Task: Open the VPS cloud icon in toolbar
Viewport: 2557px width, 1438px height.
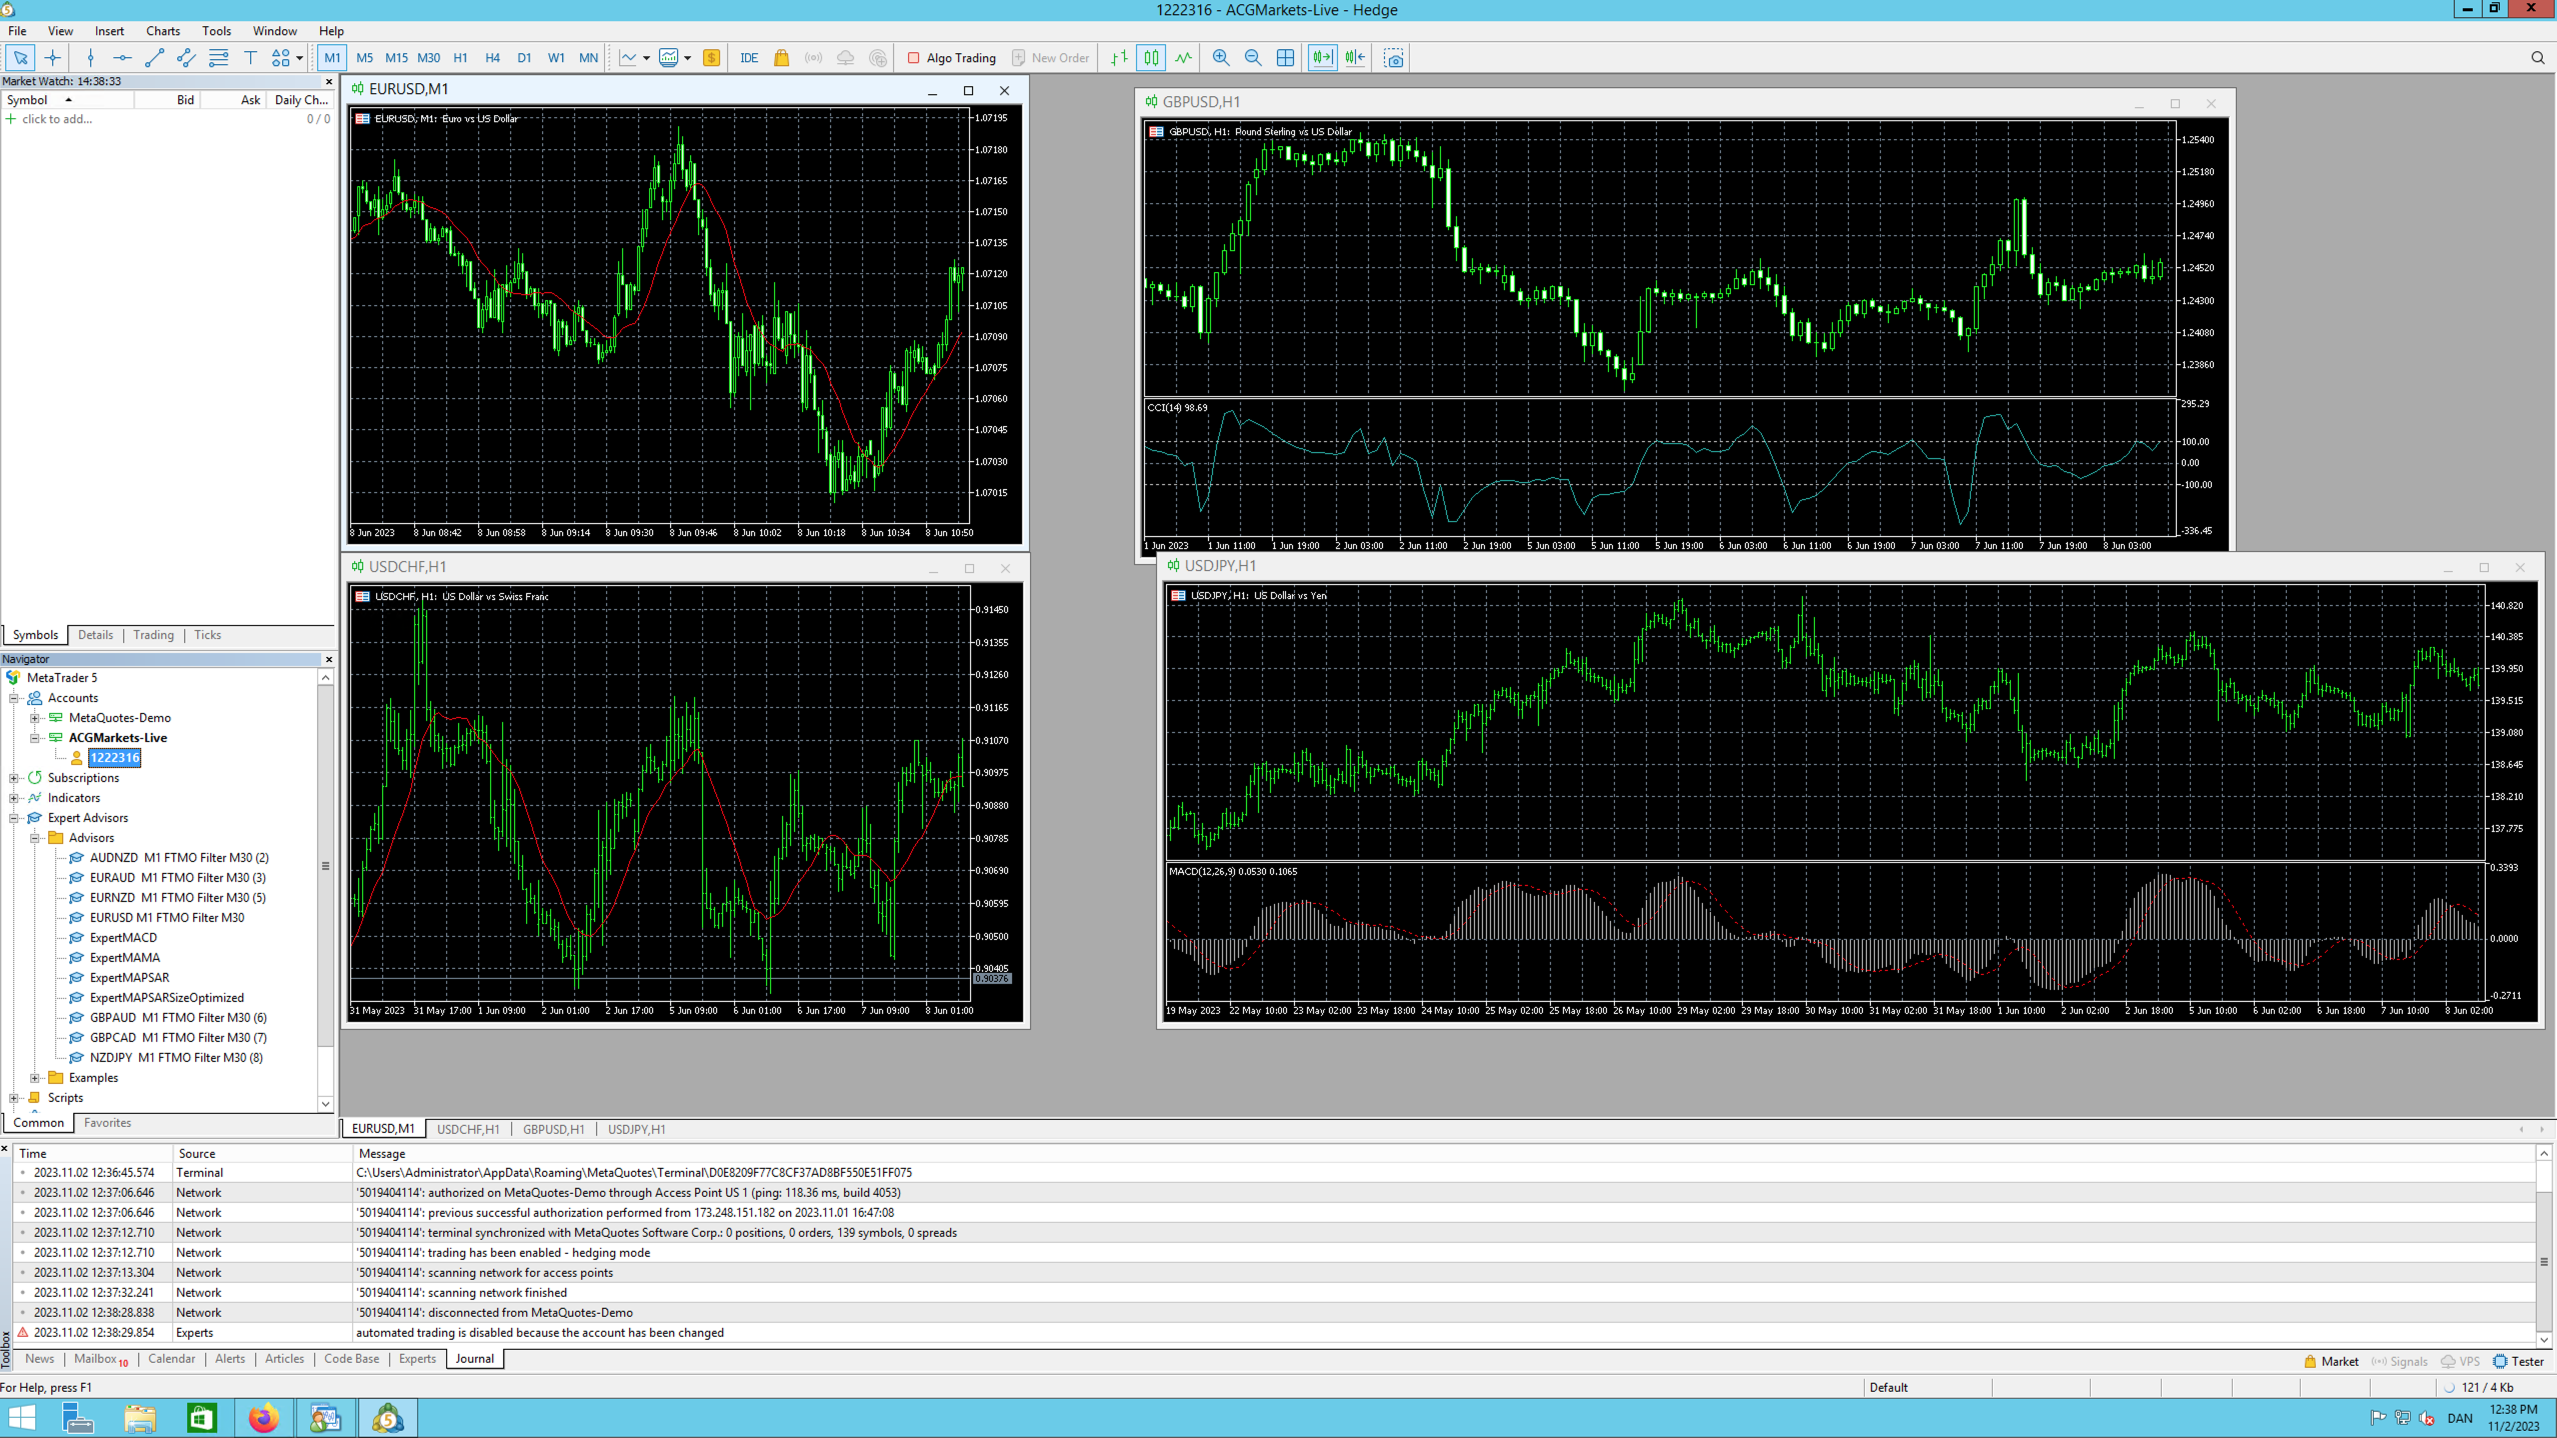Action: [x=845, y=58]
